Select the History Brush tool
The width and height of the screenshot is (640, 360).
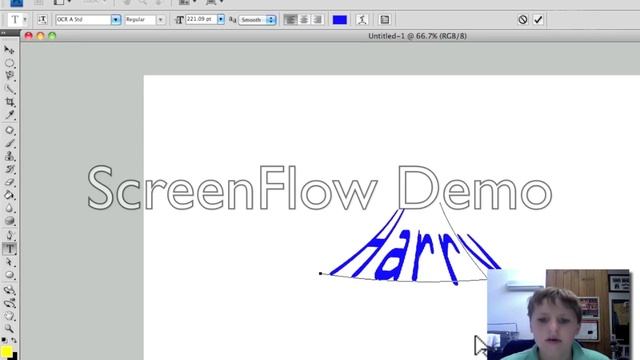pos(9,169)
